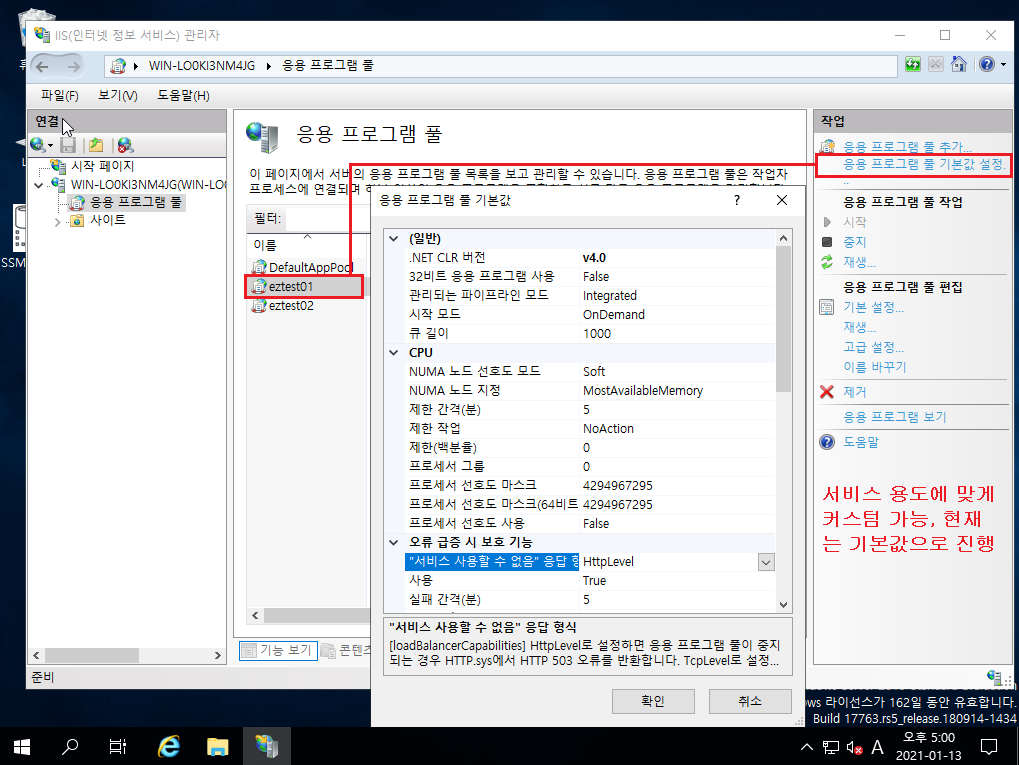Expand the 사이트 tree node
The height and width of the screenshot is (765, 1019).
pyautogui.click(x=58, y=222)
